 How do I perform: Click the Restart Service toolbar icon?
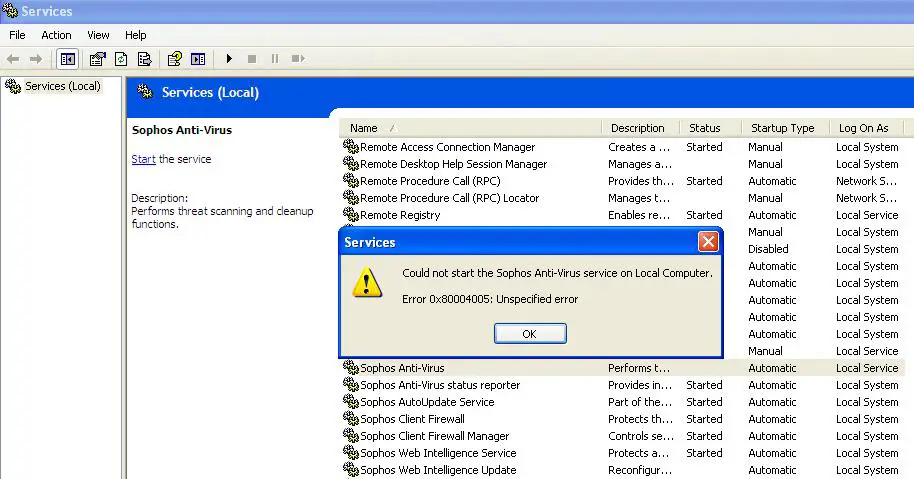pos(298,59)
